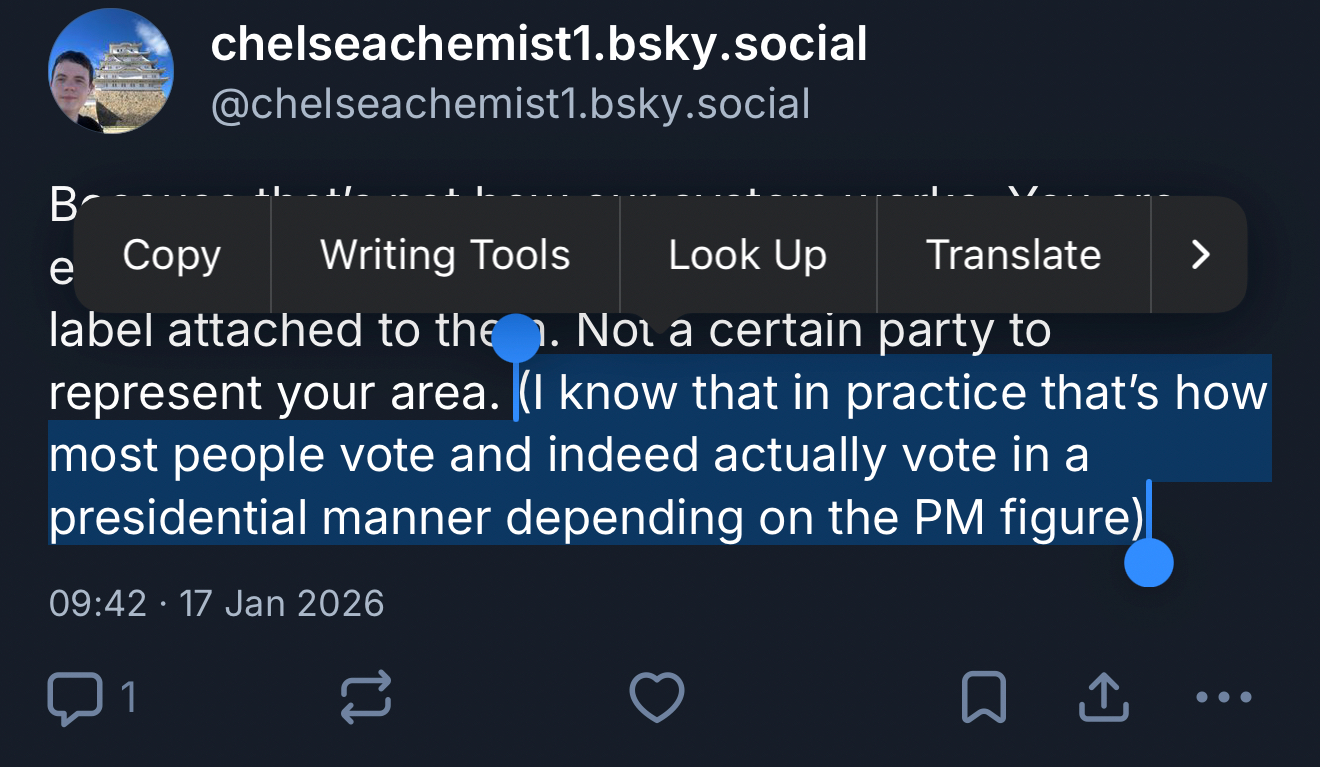Open the castle profile avatar

pos(111,71)
